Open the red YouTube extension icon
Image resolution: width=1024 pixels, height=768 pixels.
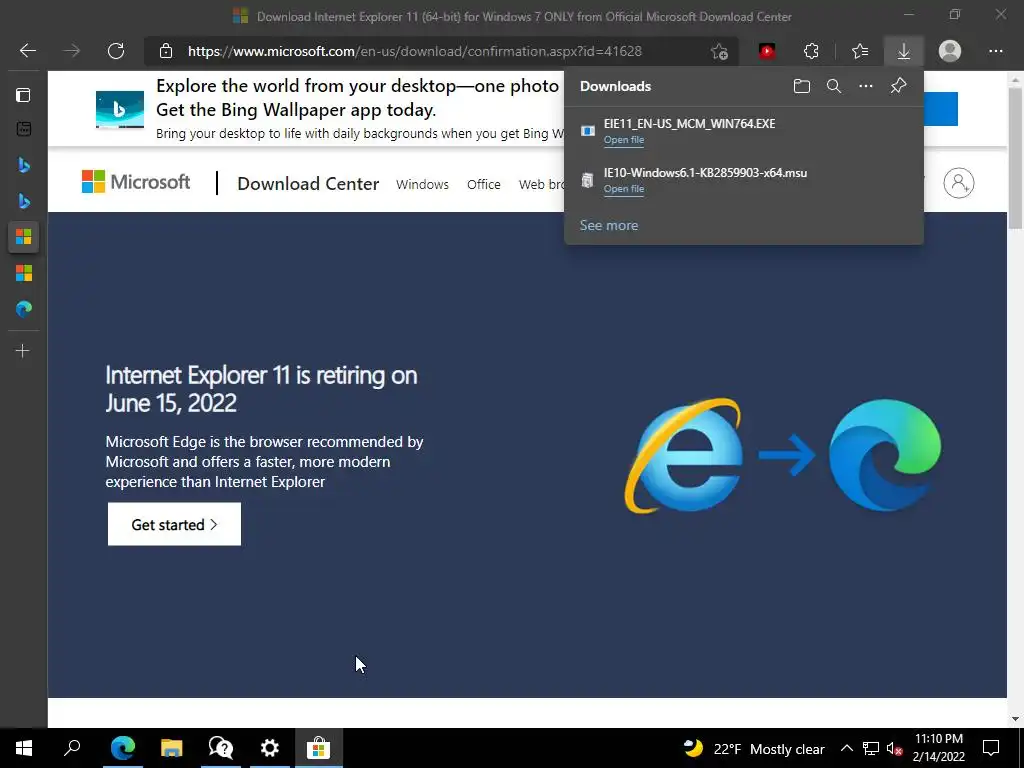tap(767, 51)
